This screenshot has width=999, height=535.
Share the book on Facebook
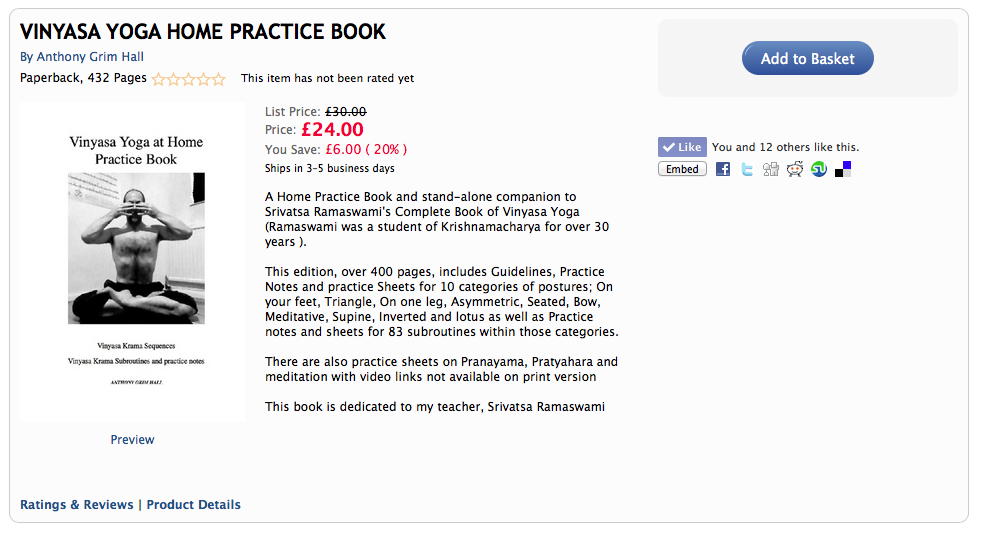[x=723, y=169]
